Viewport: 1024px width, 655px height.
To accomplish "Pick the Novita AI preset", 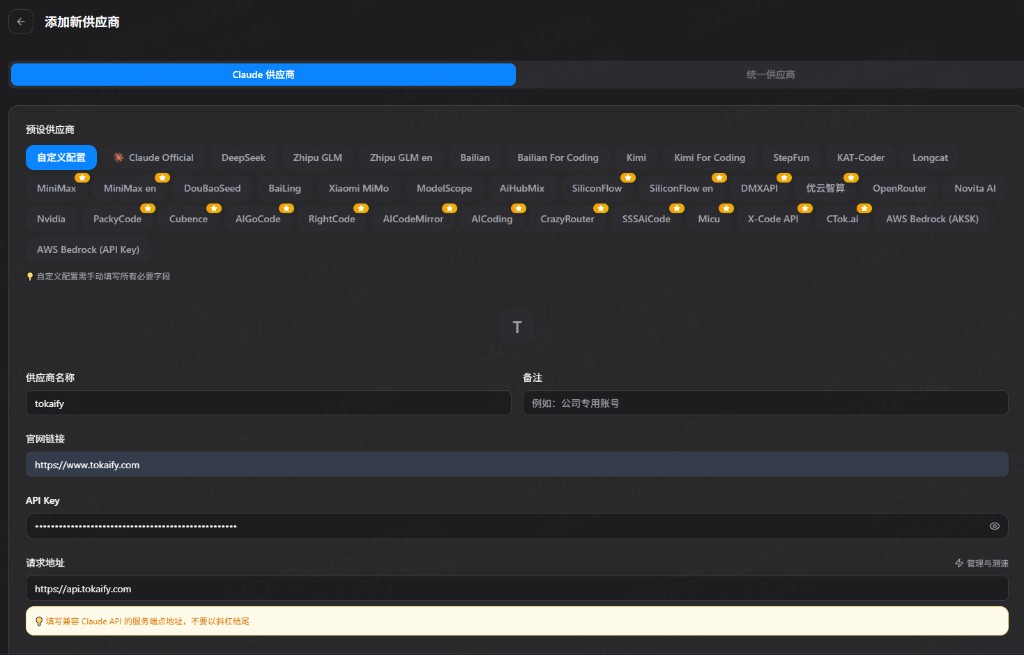I will point(975,188).
